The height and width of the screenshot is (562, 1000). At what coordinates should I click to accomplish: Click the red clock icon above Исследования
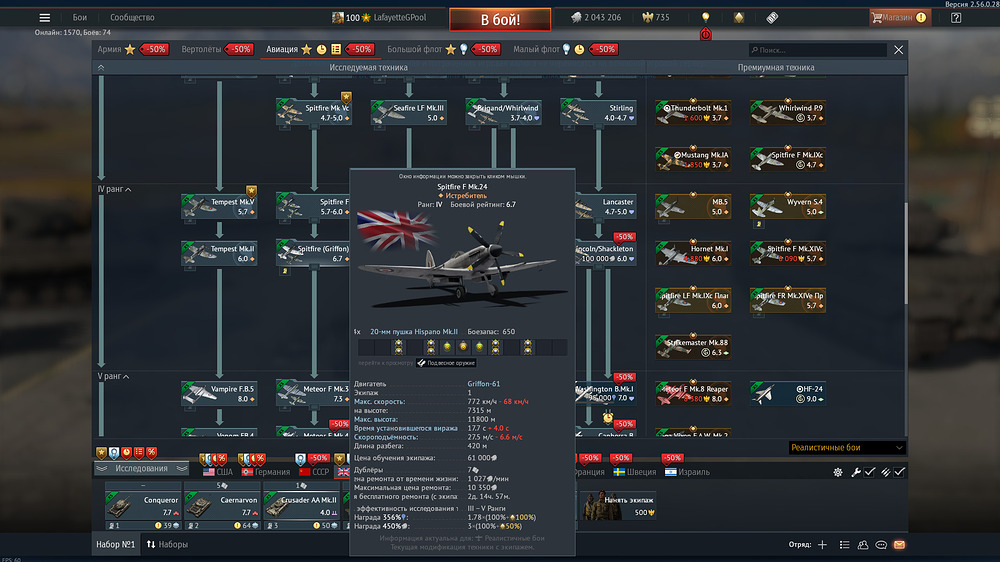(x=126, y=453)
